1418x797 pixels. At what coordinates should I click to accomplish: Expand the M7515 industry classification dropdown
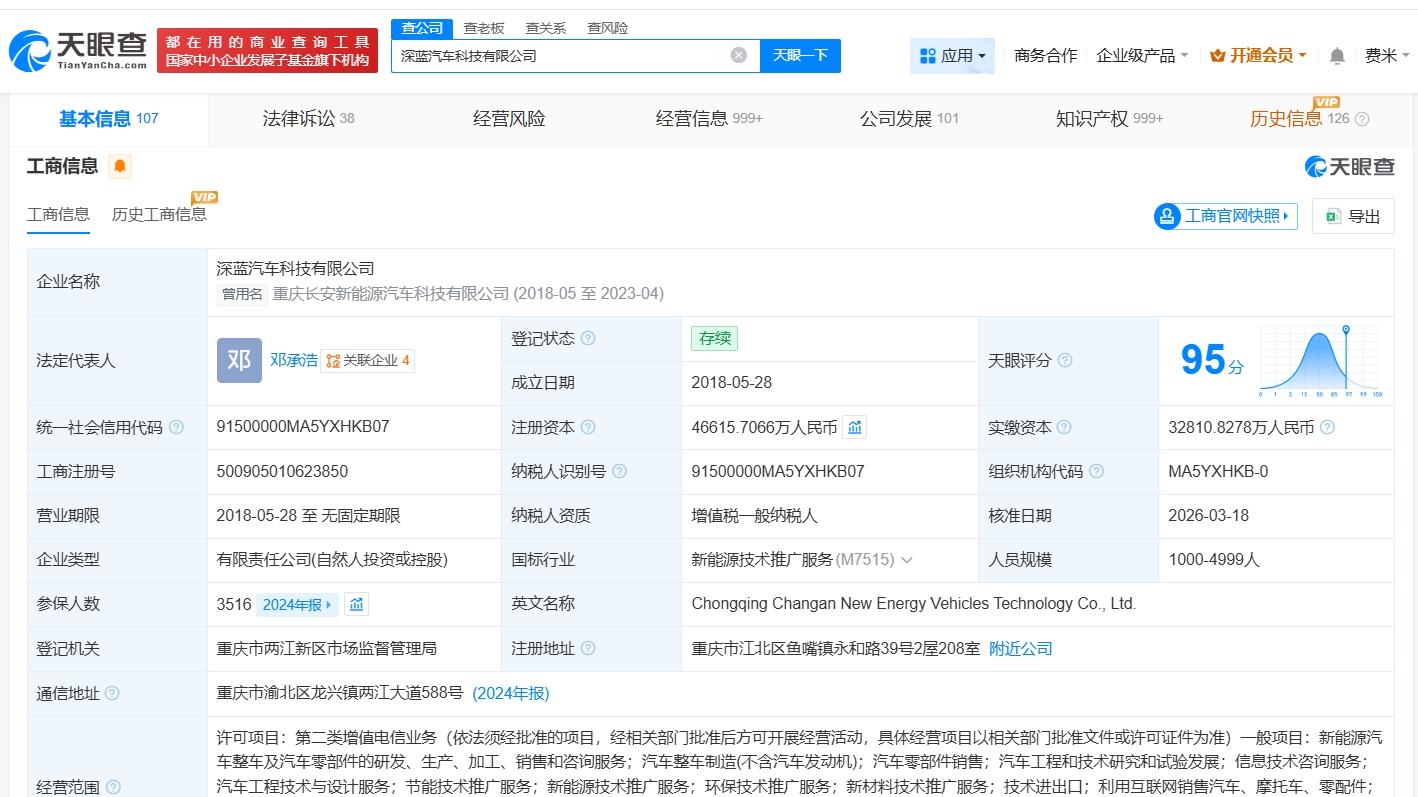(x=907, y=559)
